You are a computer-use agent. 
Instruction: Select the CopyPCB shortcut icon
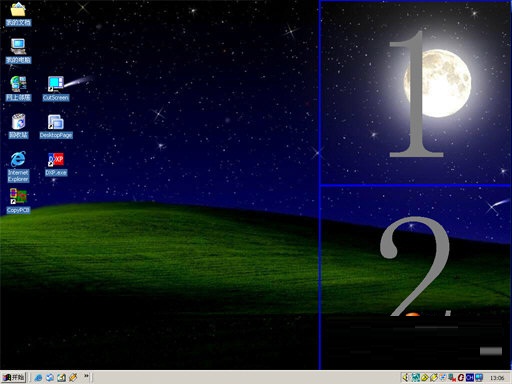[x=18, y=201]
